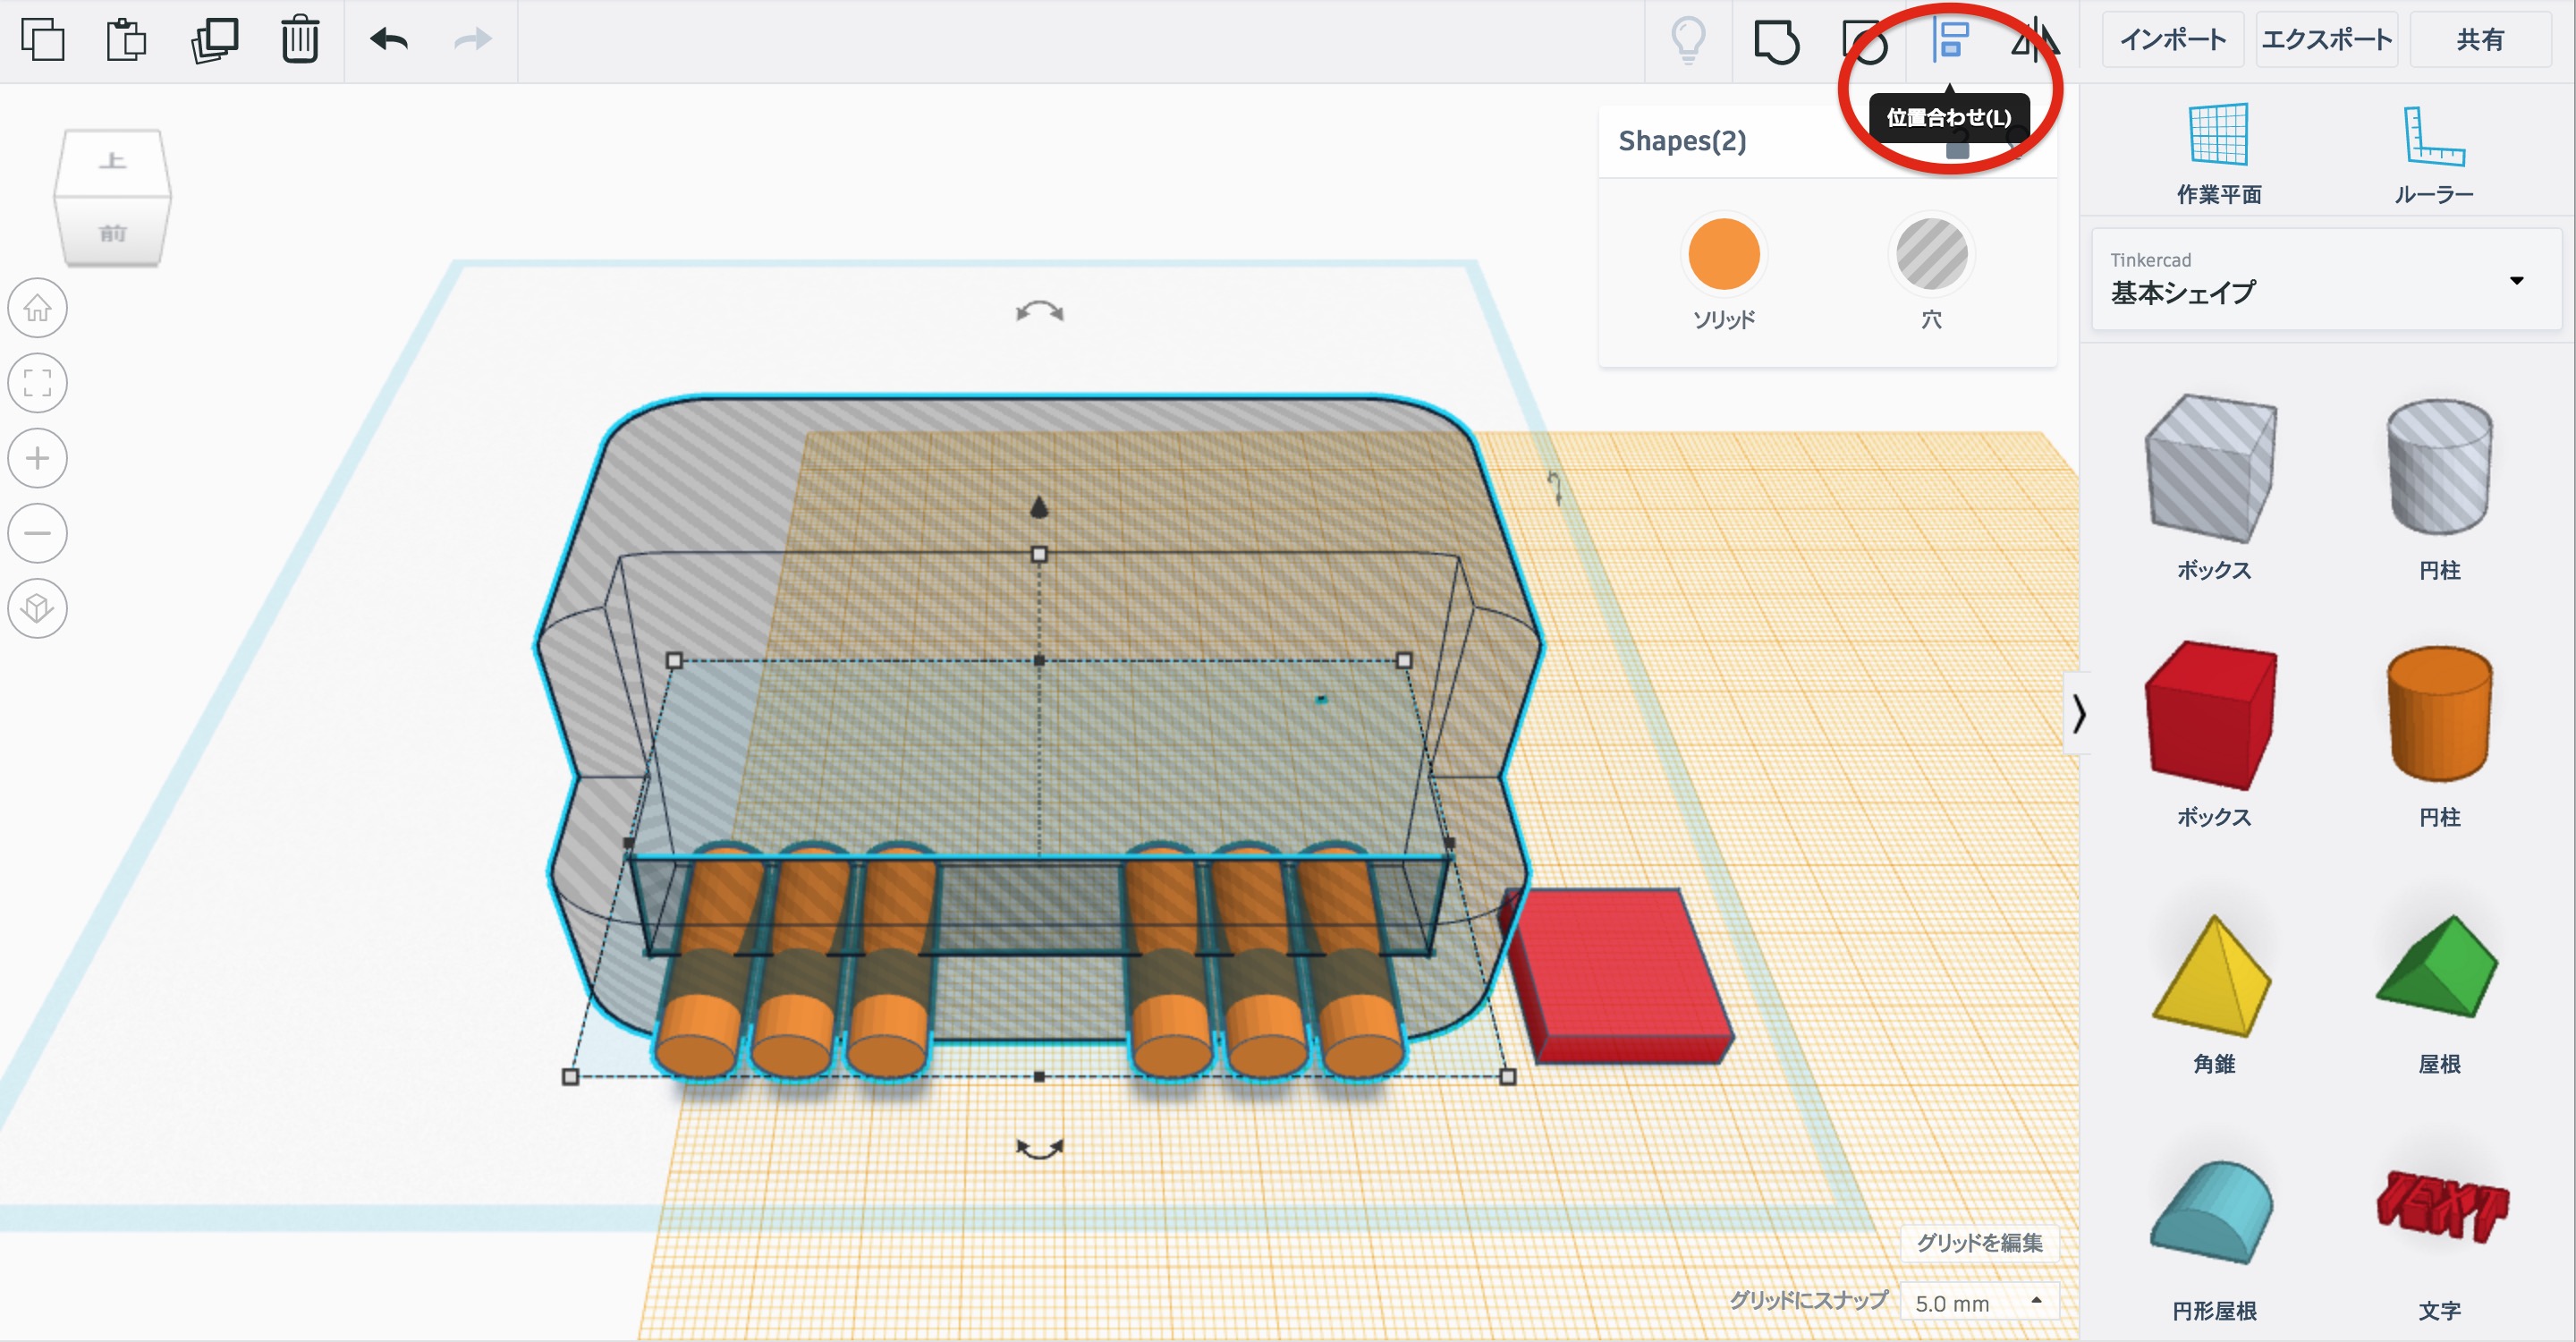The image size is (2576, 1342).
Task: Collapse the shapes panel with chevron
Action: coord(2079,714)
